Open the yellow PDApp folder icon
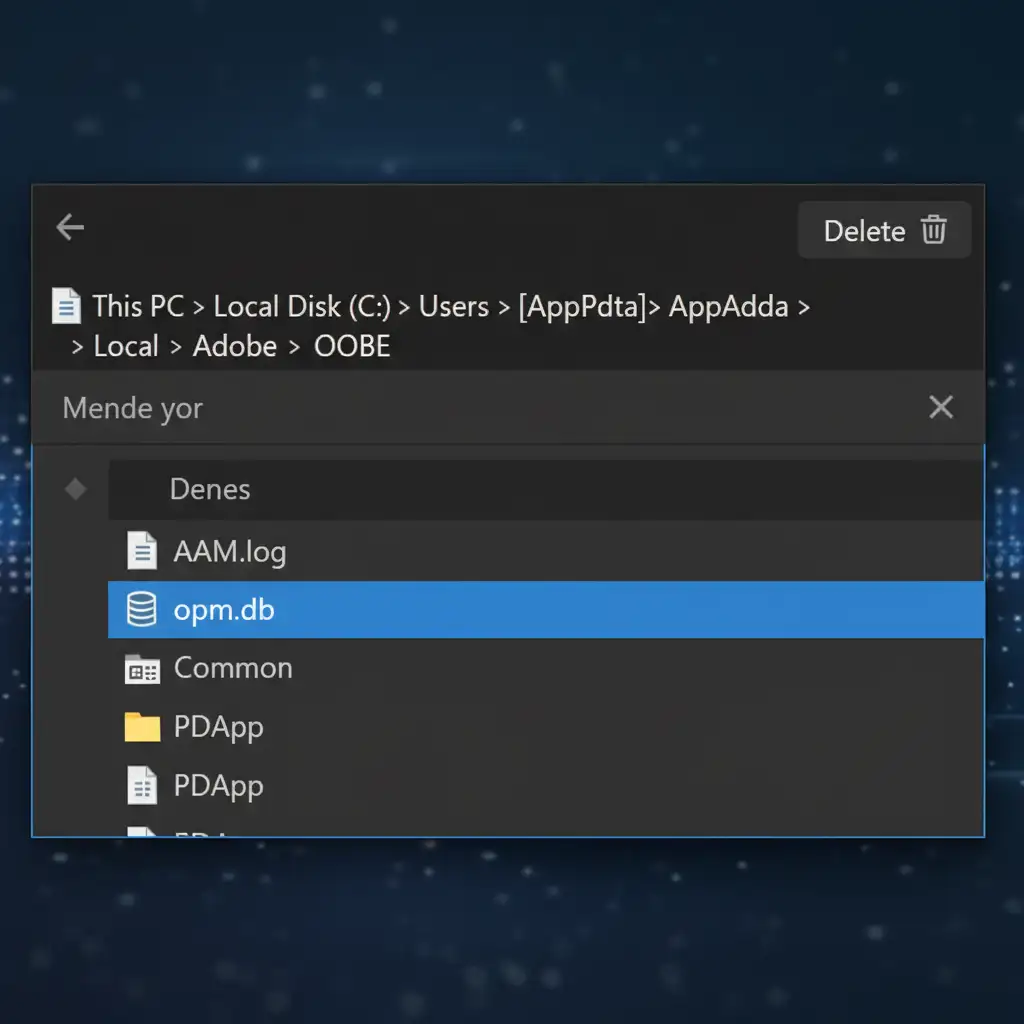The height and width of the screenshot is (1024, 1024). [142, 727]
